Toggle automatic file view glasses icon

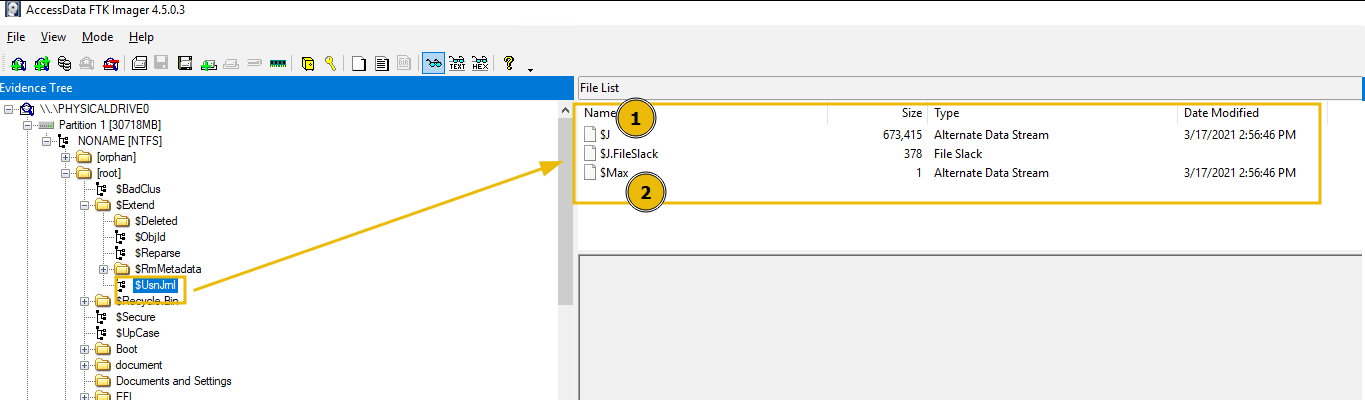434,63
